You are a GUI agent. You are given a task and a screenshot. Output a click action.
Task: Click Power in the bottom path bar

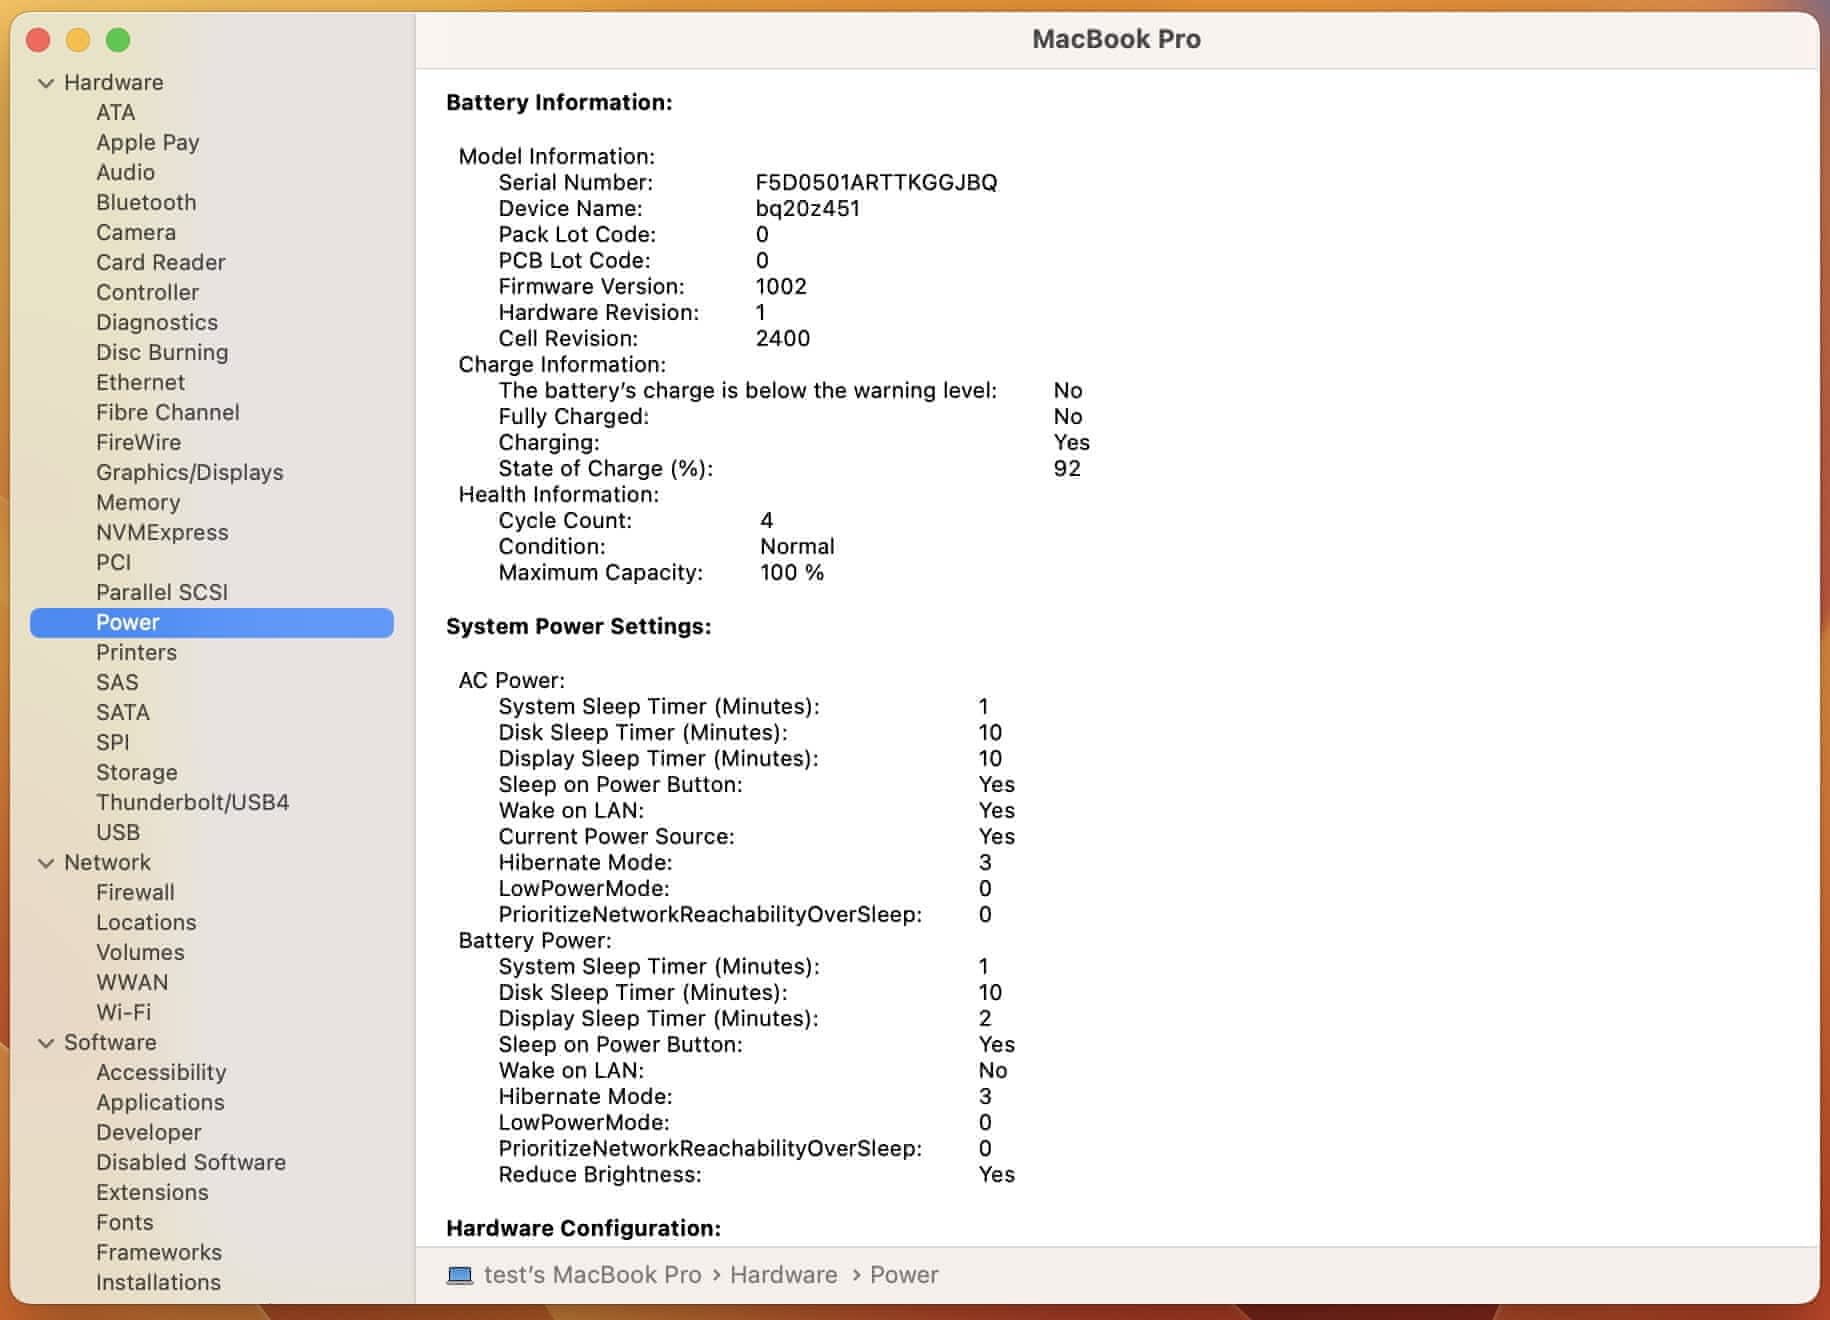(x=904, y=1275)
